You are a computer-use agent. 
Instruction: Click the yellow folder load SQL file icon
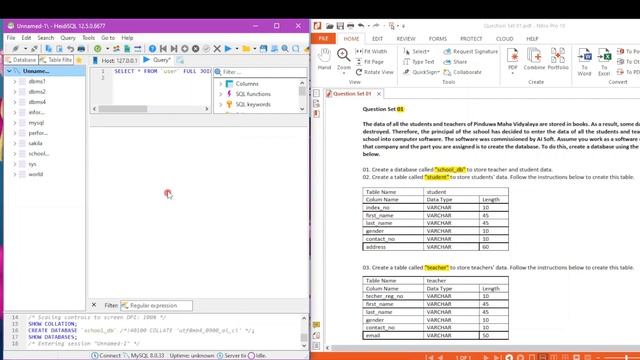[x=246, y=49]
